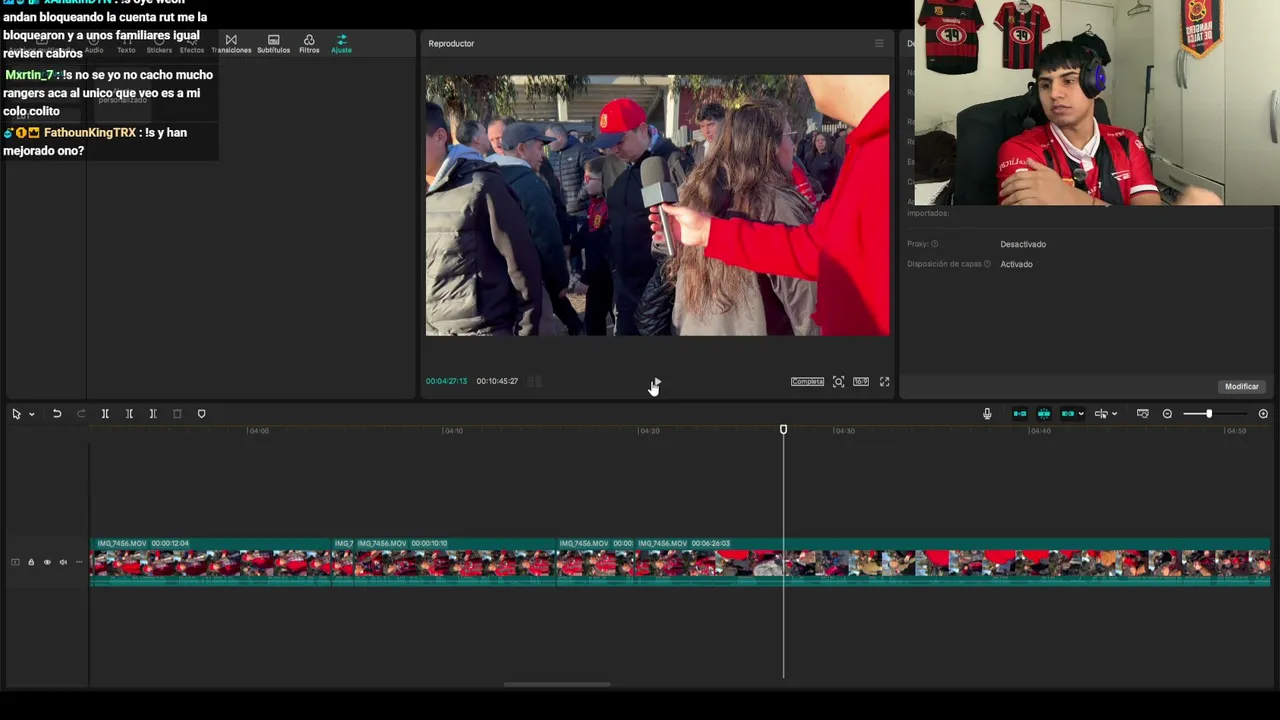Toggle main track magnet
The width and height of the screenshot is (1280, 720).
tap(1020, 414)
